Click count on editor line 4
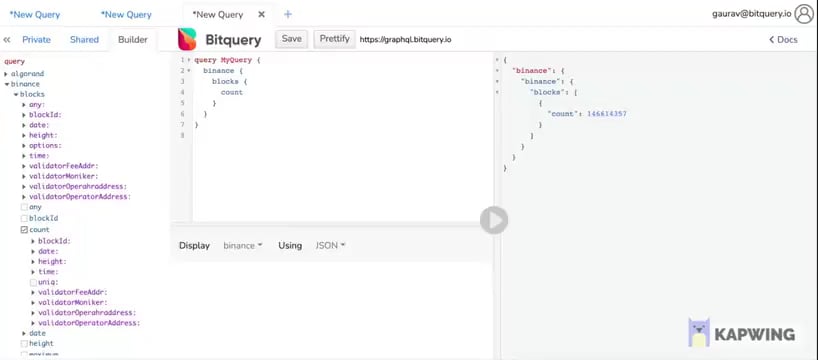 click(232, 92)
